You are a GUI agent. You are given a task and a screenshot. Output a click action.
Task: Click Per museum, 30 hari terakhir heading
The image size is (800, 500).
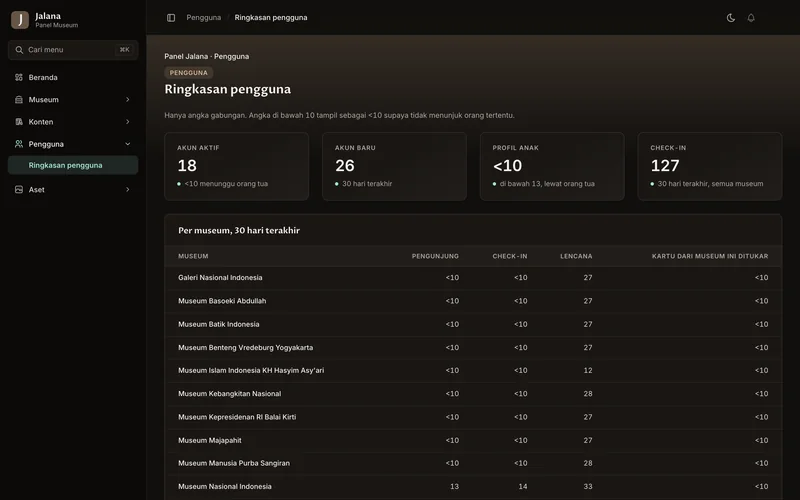[239, 231]
